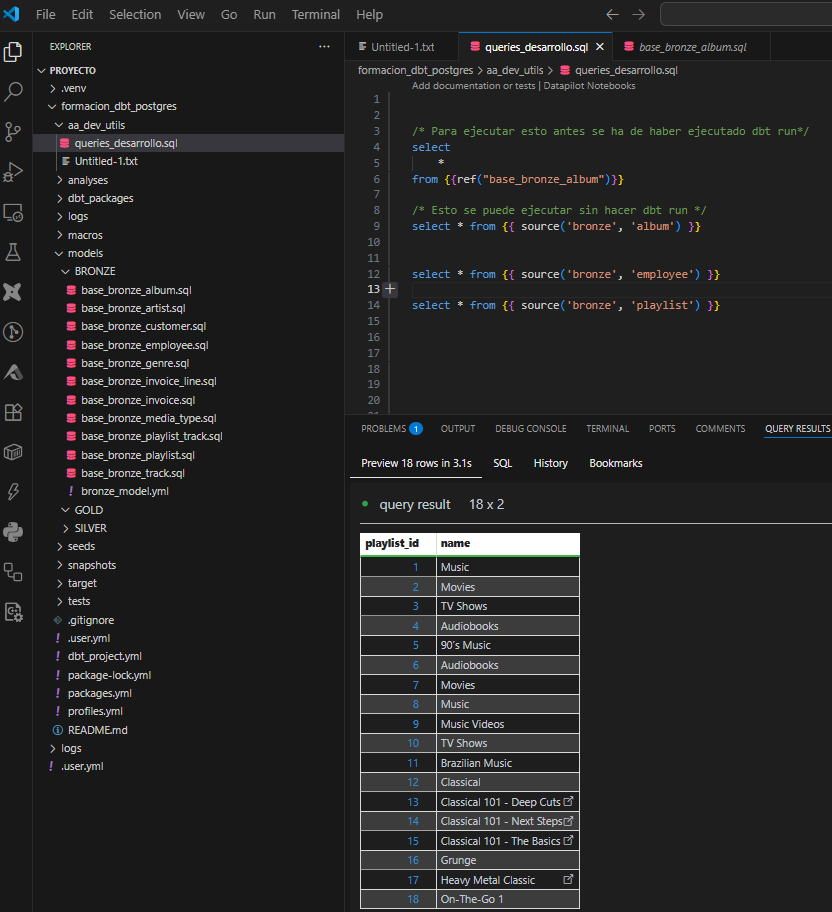832x912 pixels.
Task: Click the Datapilot Notebooks link
Action: pos(589,86)
